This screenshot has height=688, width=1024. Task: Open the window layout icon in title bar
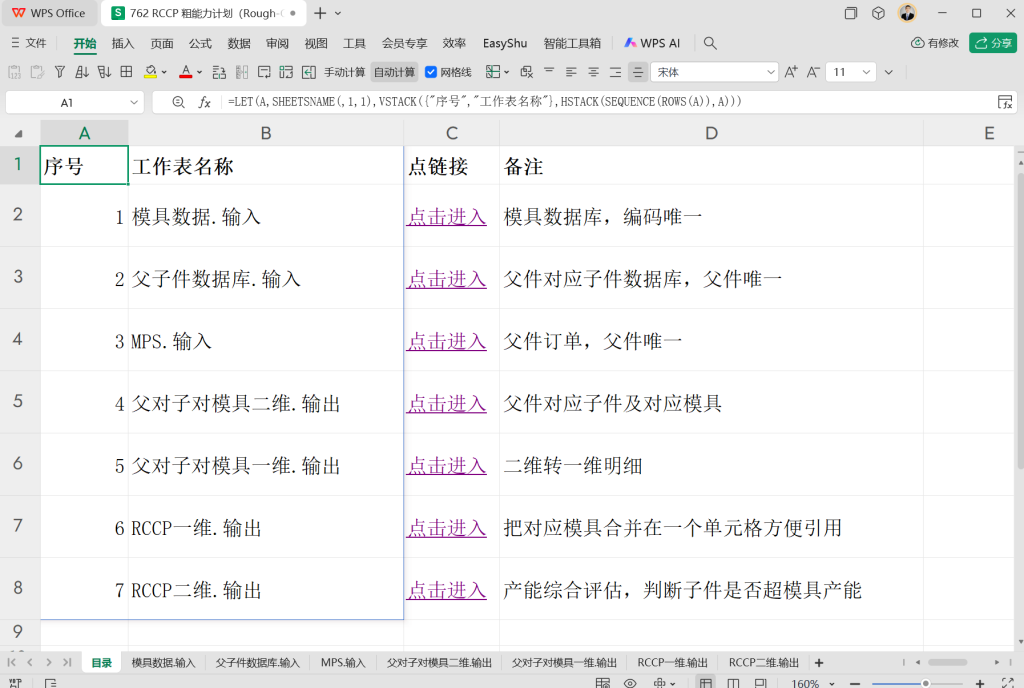pos(850,13)
